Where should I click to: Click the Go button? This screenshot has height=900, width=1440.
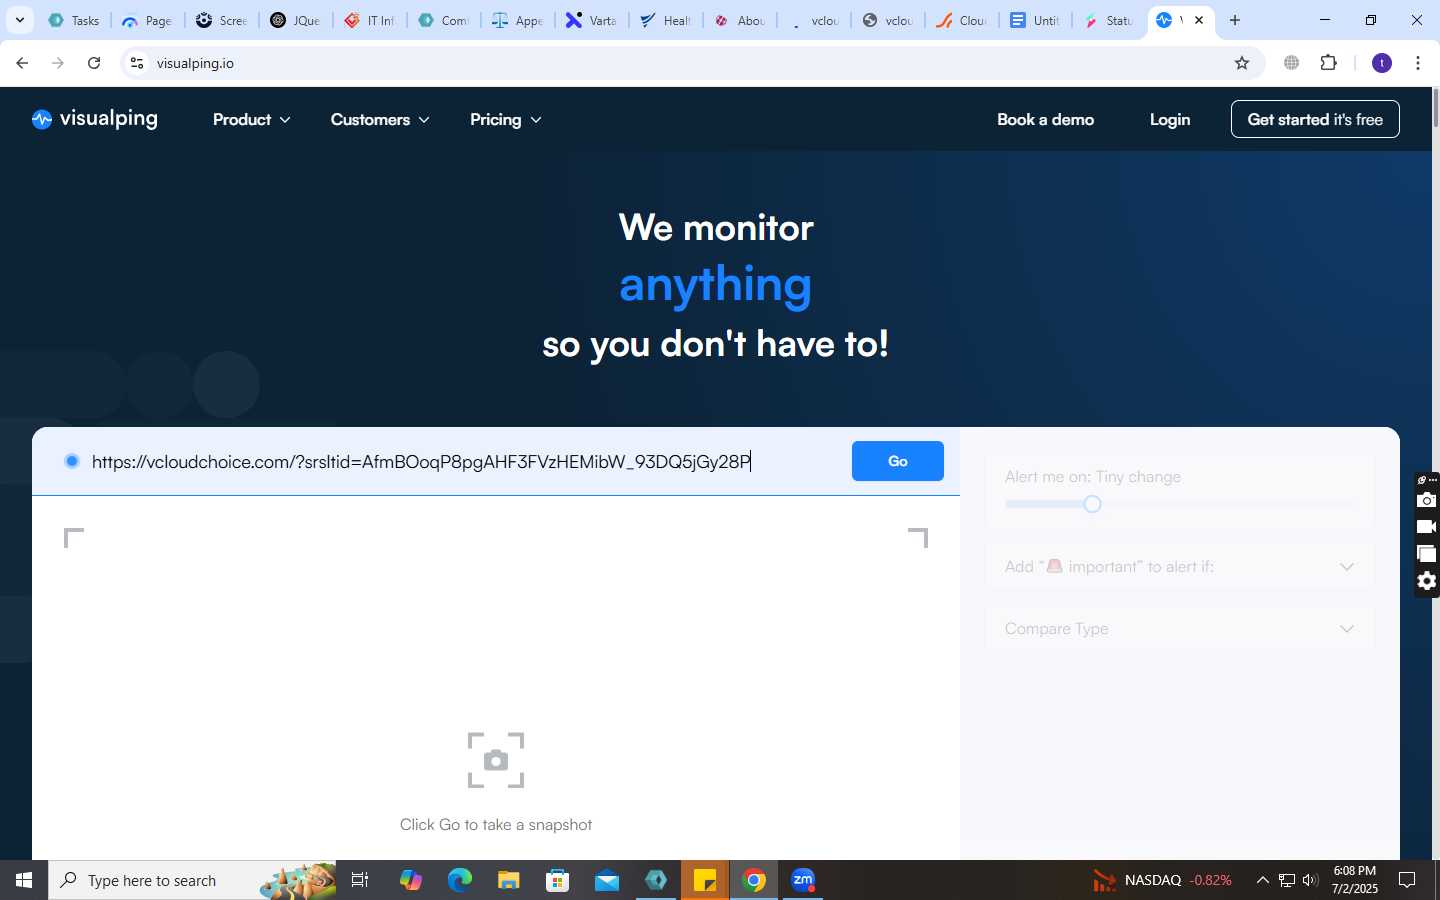click(898, 461)
